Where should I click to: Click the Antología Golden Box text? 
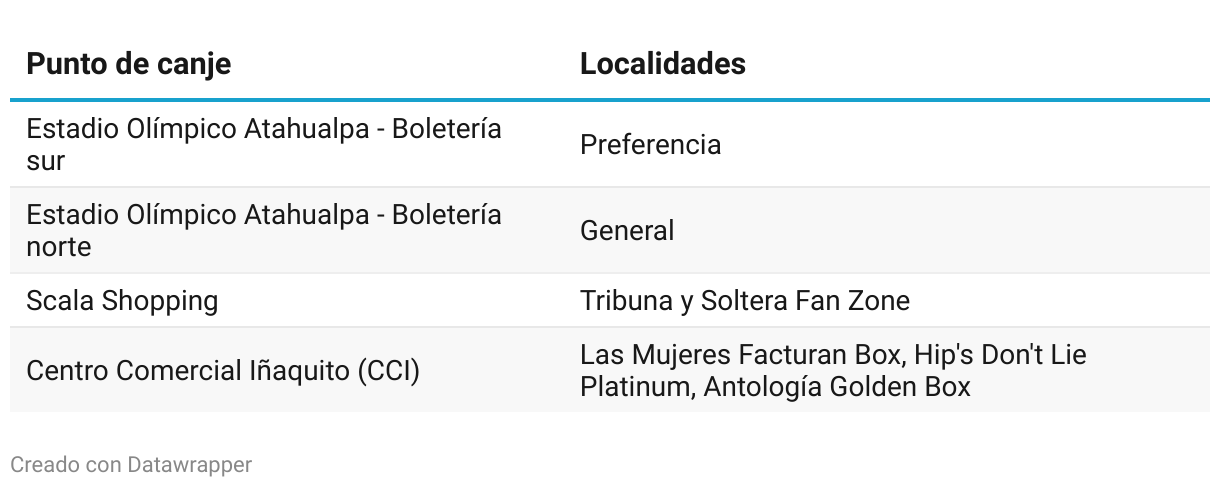point(837,387)
